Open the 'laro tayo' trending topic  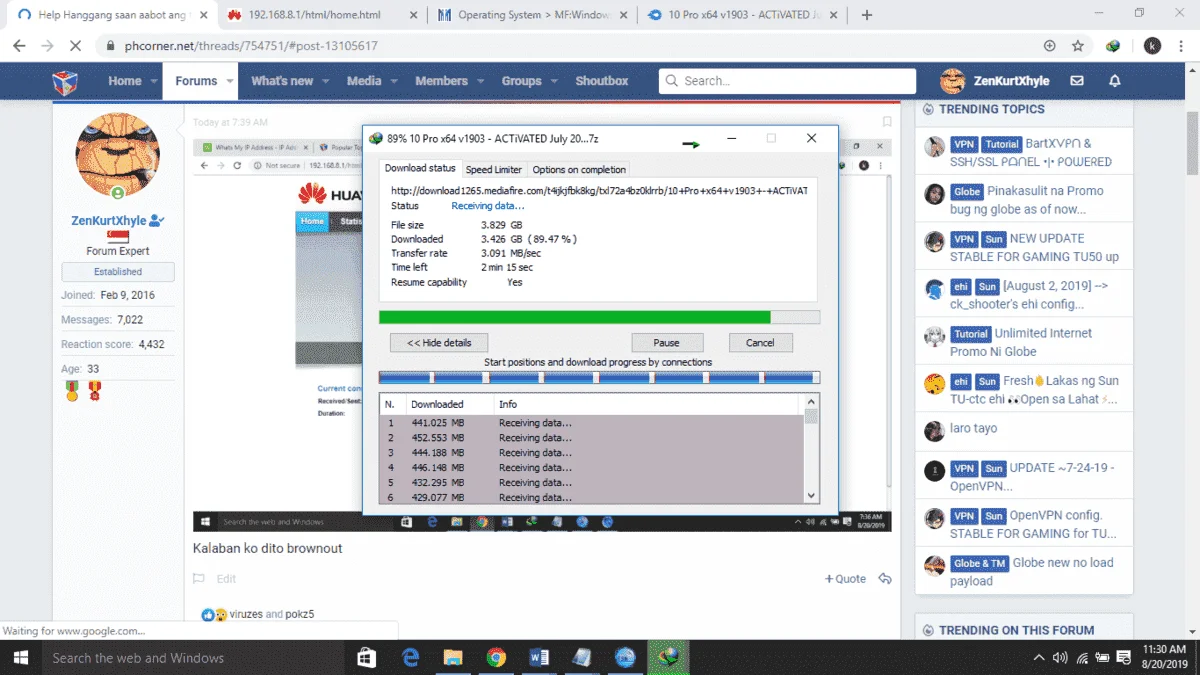click(973, 428)
